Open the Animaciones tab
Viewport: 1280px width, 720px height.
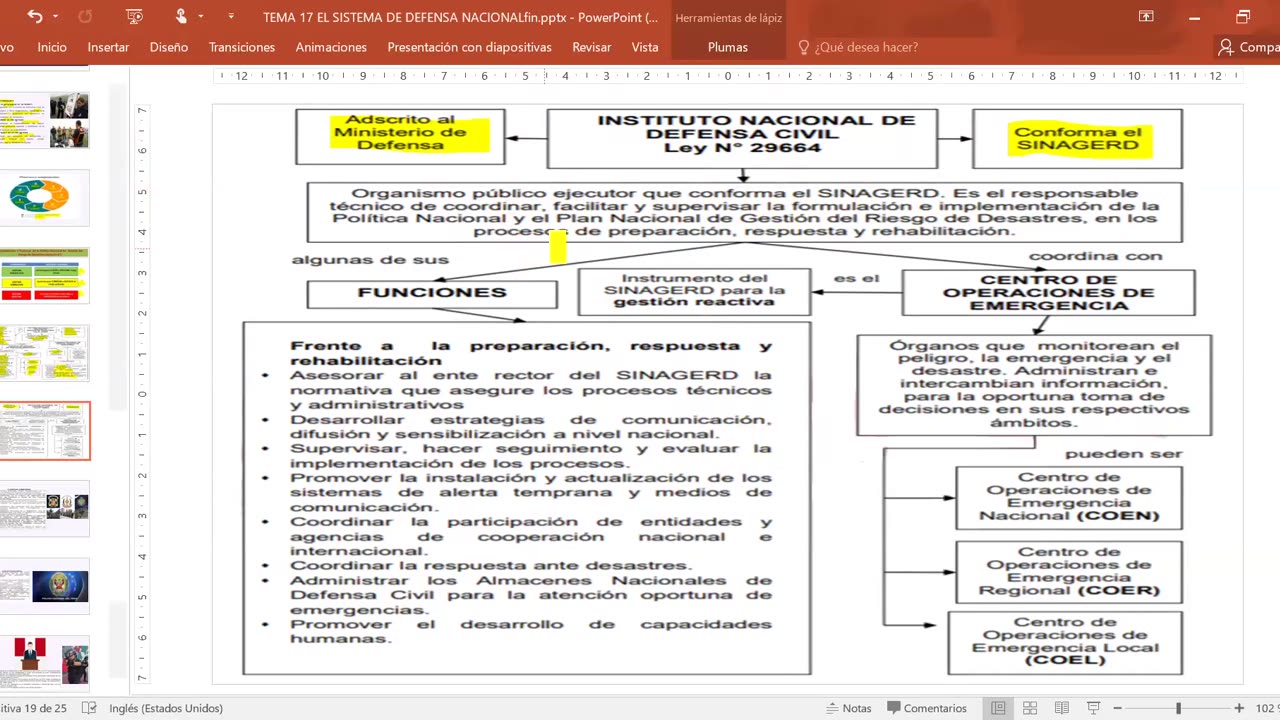331,47
